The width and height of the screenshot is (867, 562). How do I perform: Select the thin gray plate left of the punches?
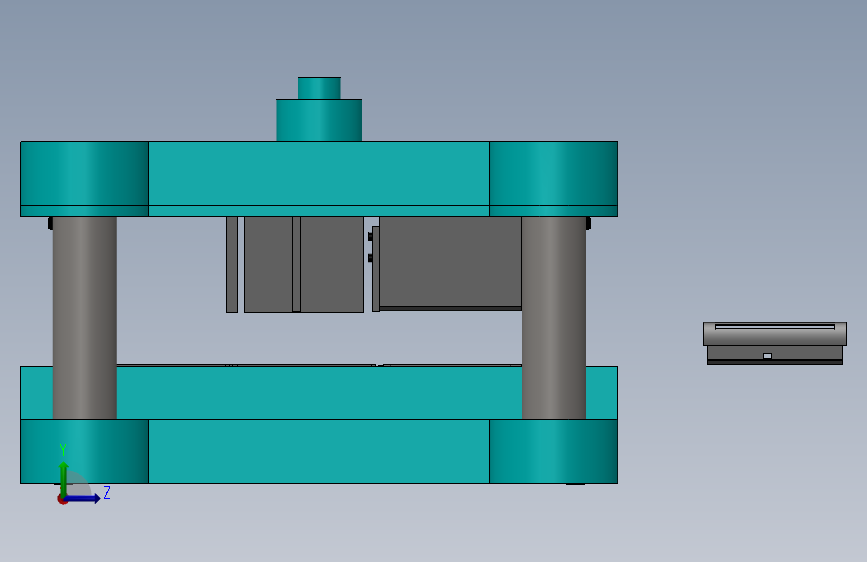[232, 264]
